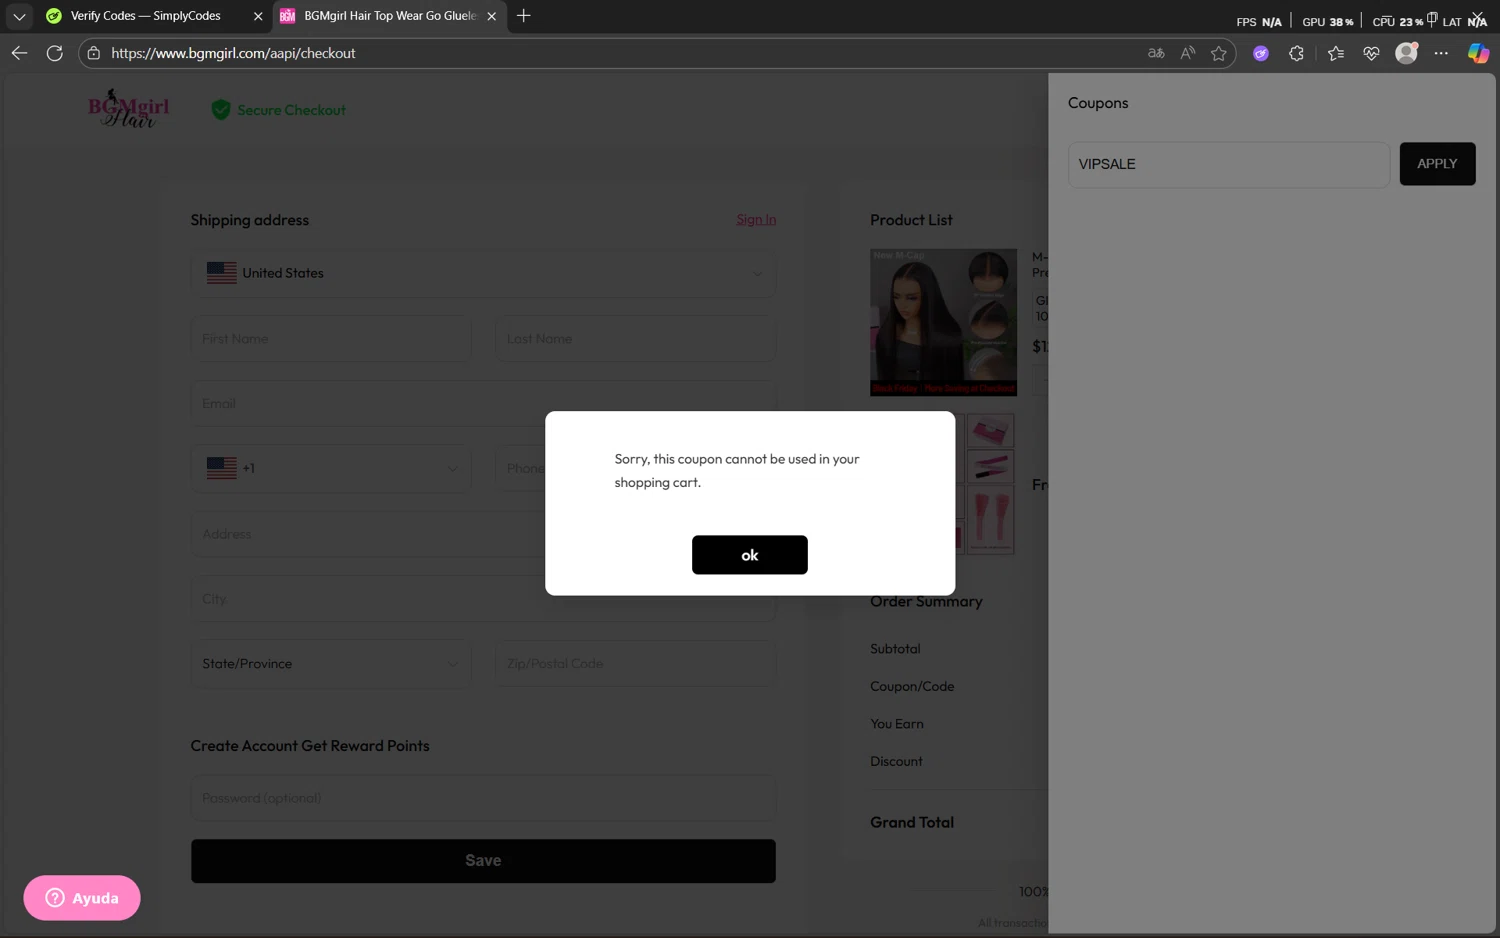1500x938 pixels.
Task: Apply the VIPSALE coupon code
Action: pos(1437,164)
